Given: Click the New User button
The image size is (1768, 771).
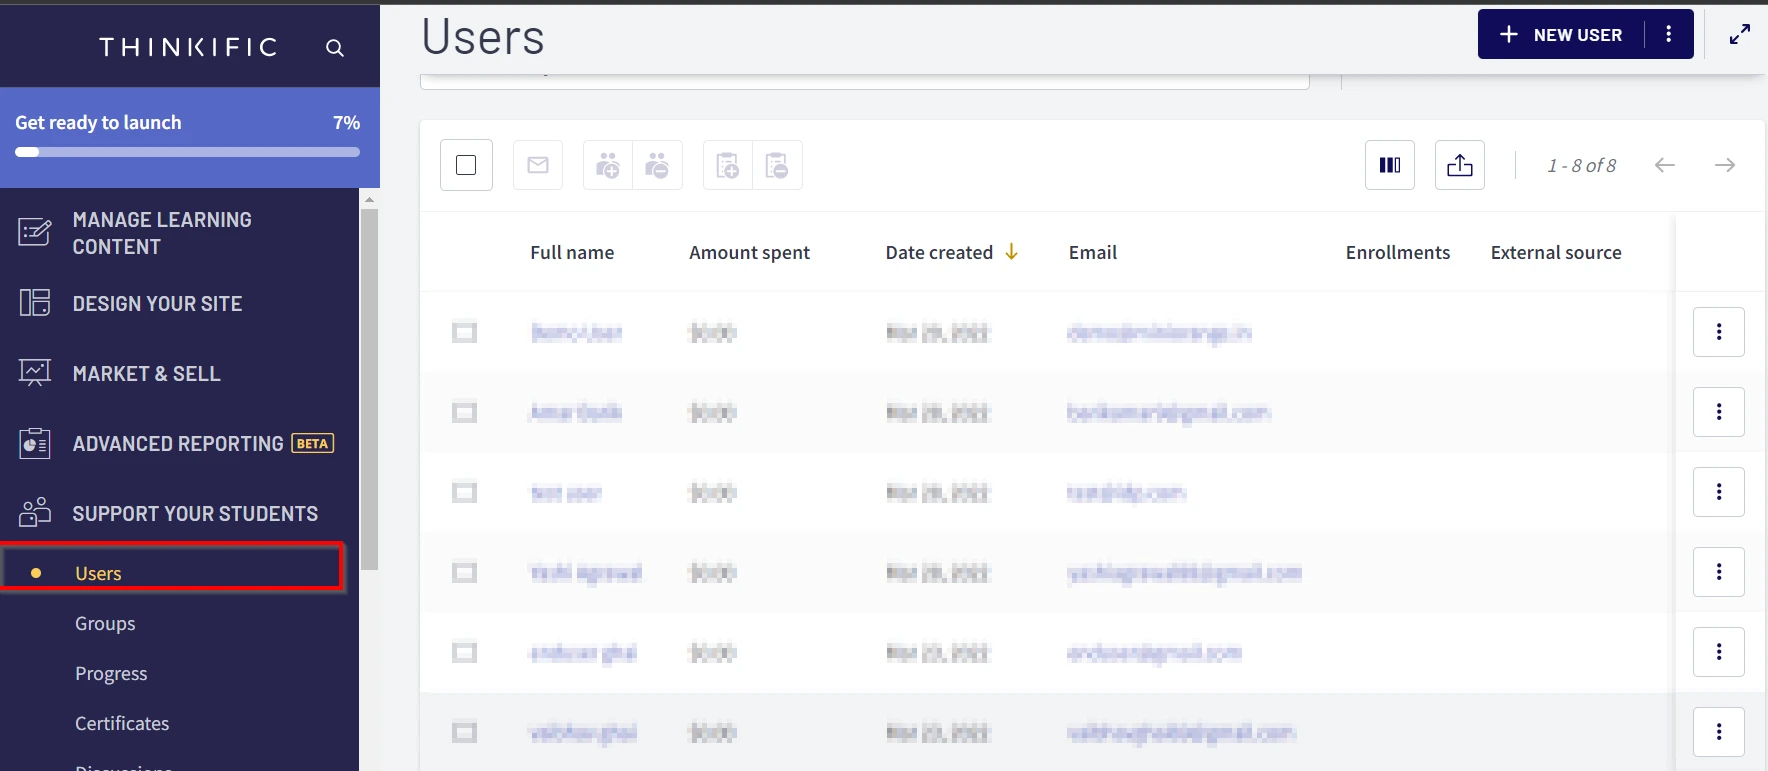Looking at the screenshot, I should 1562,34.
